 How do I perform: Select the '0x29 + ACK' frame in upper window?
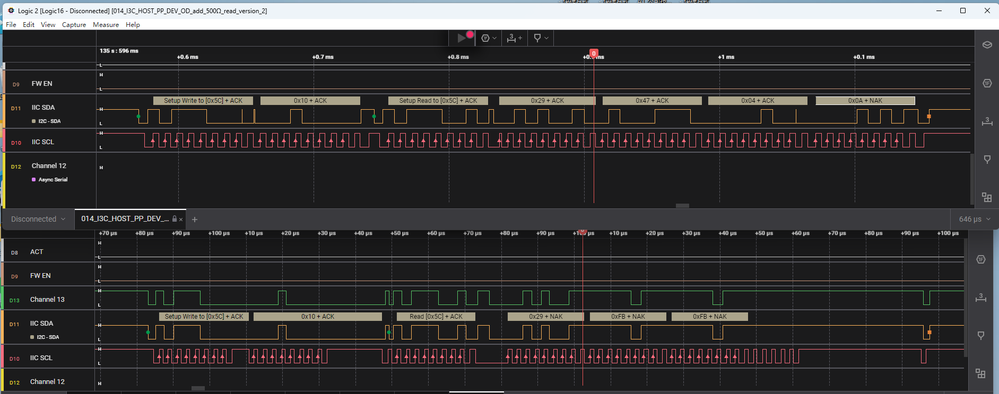(547, 101)
